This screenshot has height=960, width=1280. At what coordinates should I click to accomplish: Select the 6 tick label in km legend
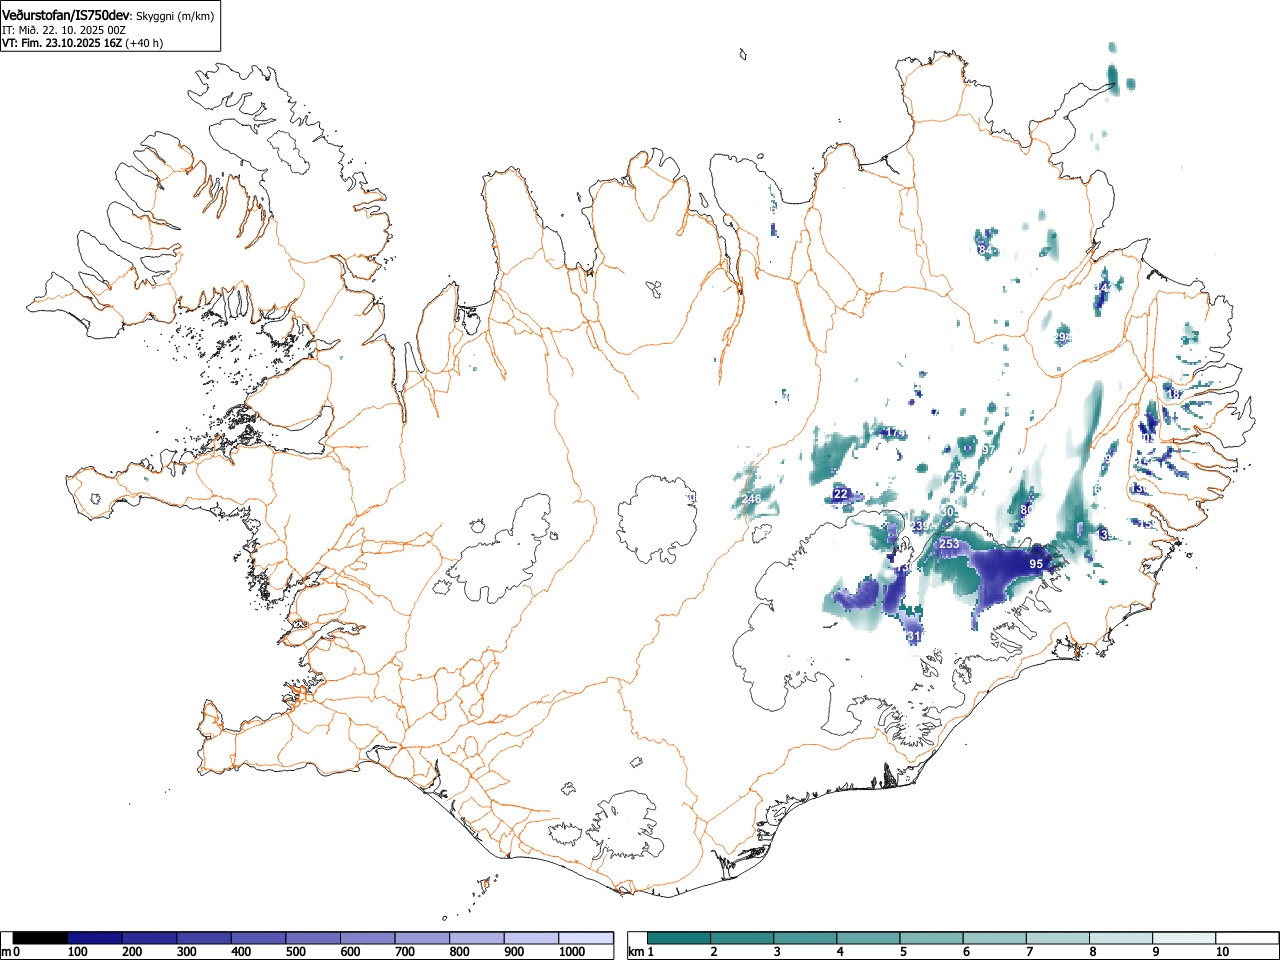pyautogui.click(x=966, y=952)
